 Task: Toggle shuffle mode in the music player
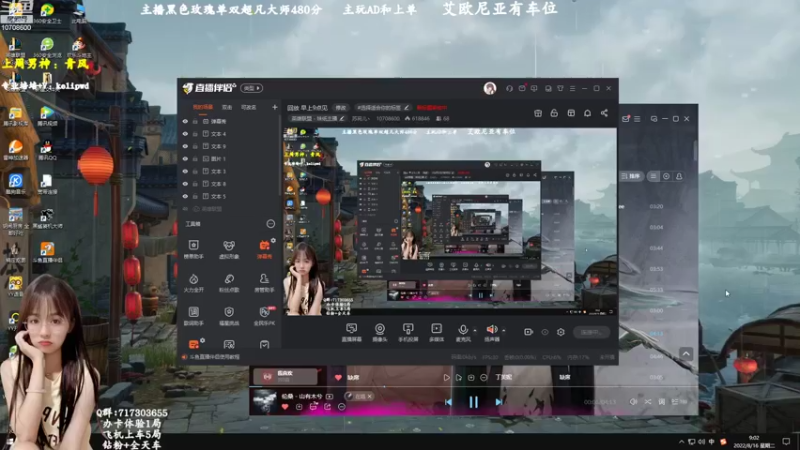point(647,402)
